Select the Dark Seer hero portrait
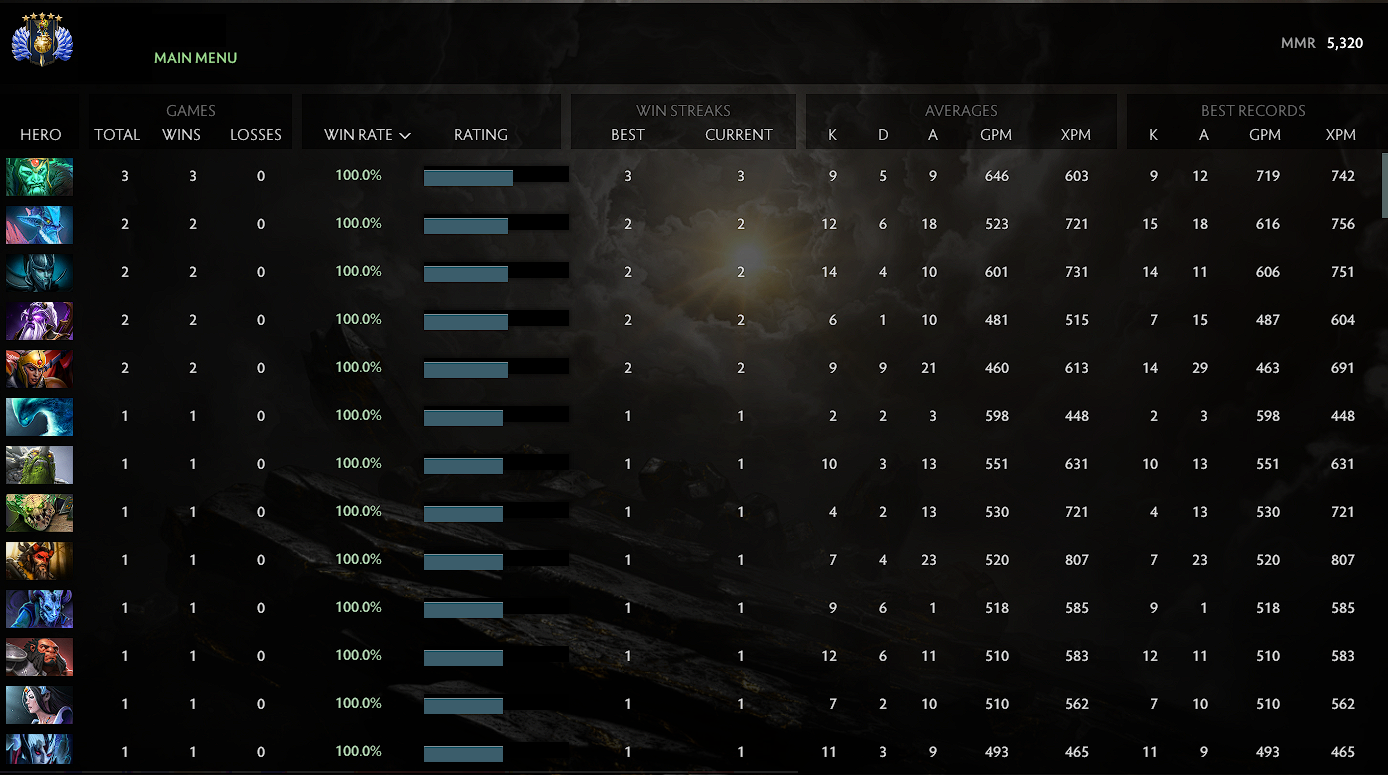Screen dimensions: 1388x775 40,321
